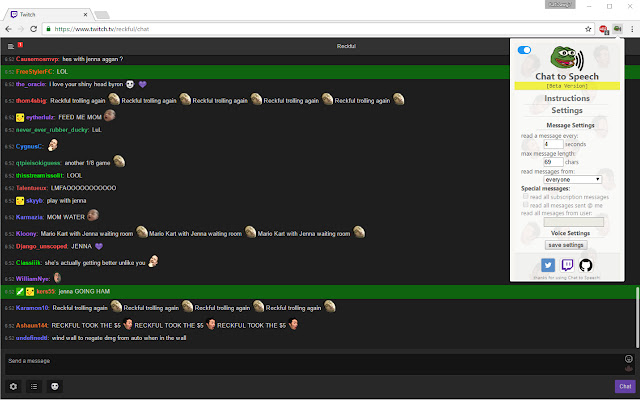Click the face emote button next to viewer list

click(55, 386)
